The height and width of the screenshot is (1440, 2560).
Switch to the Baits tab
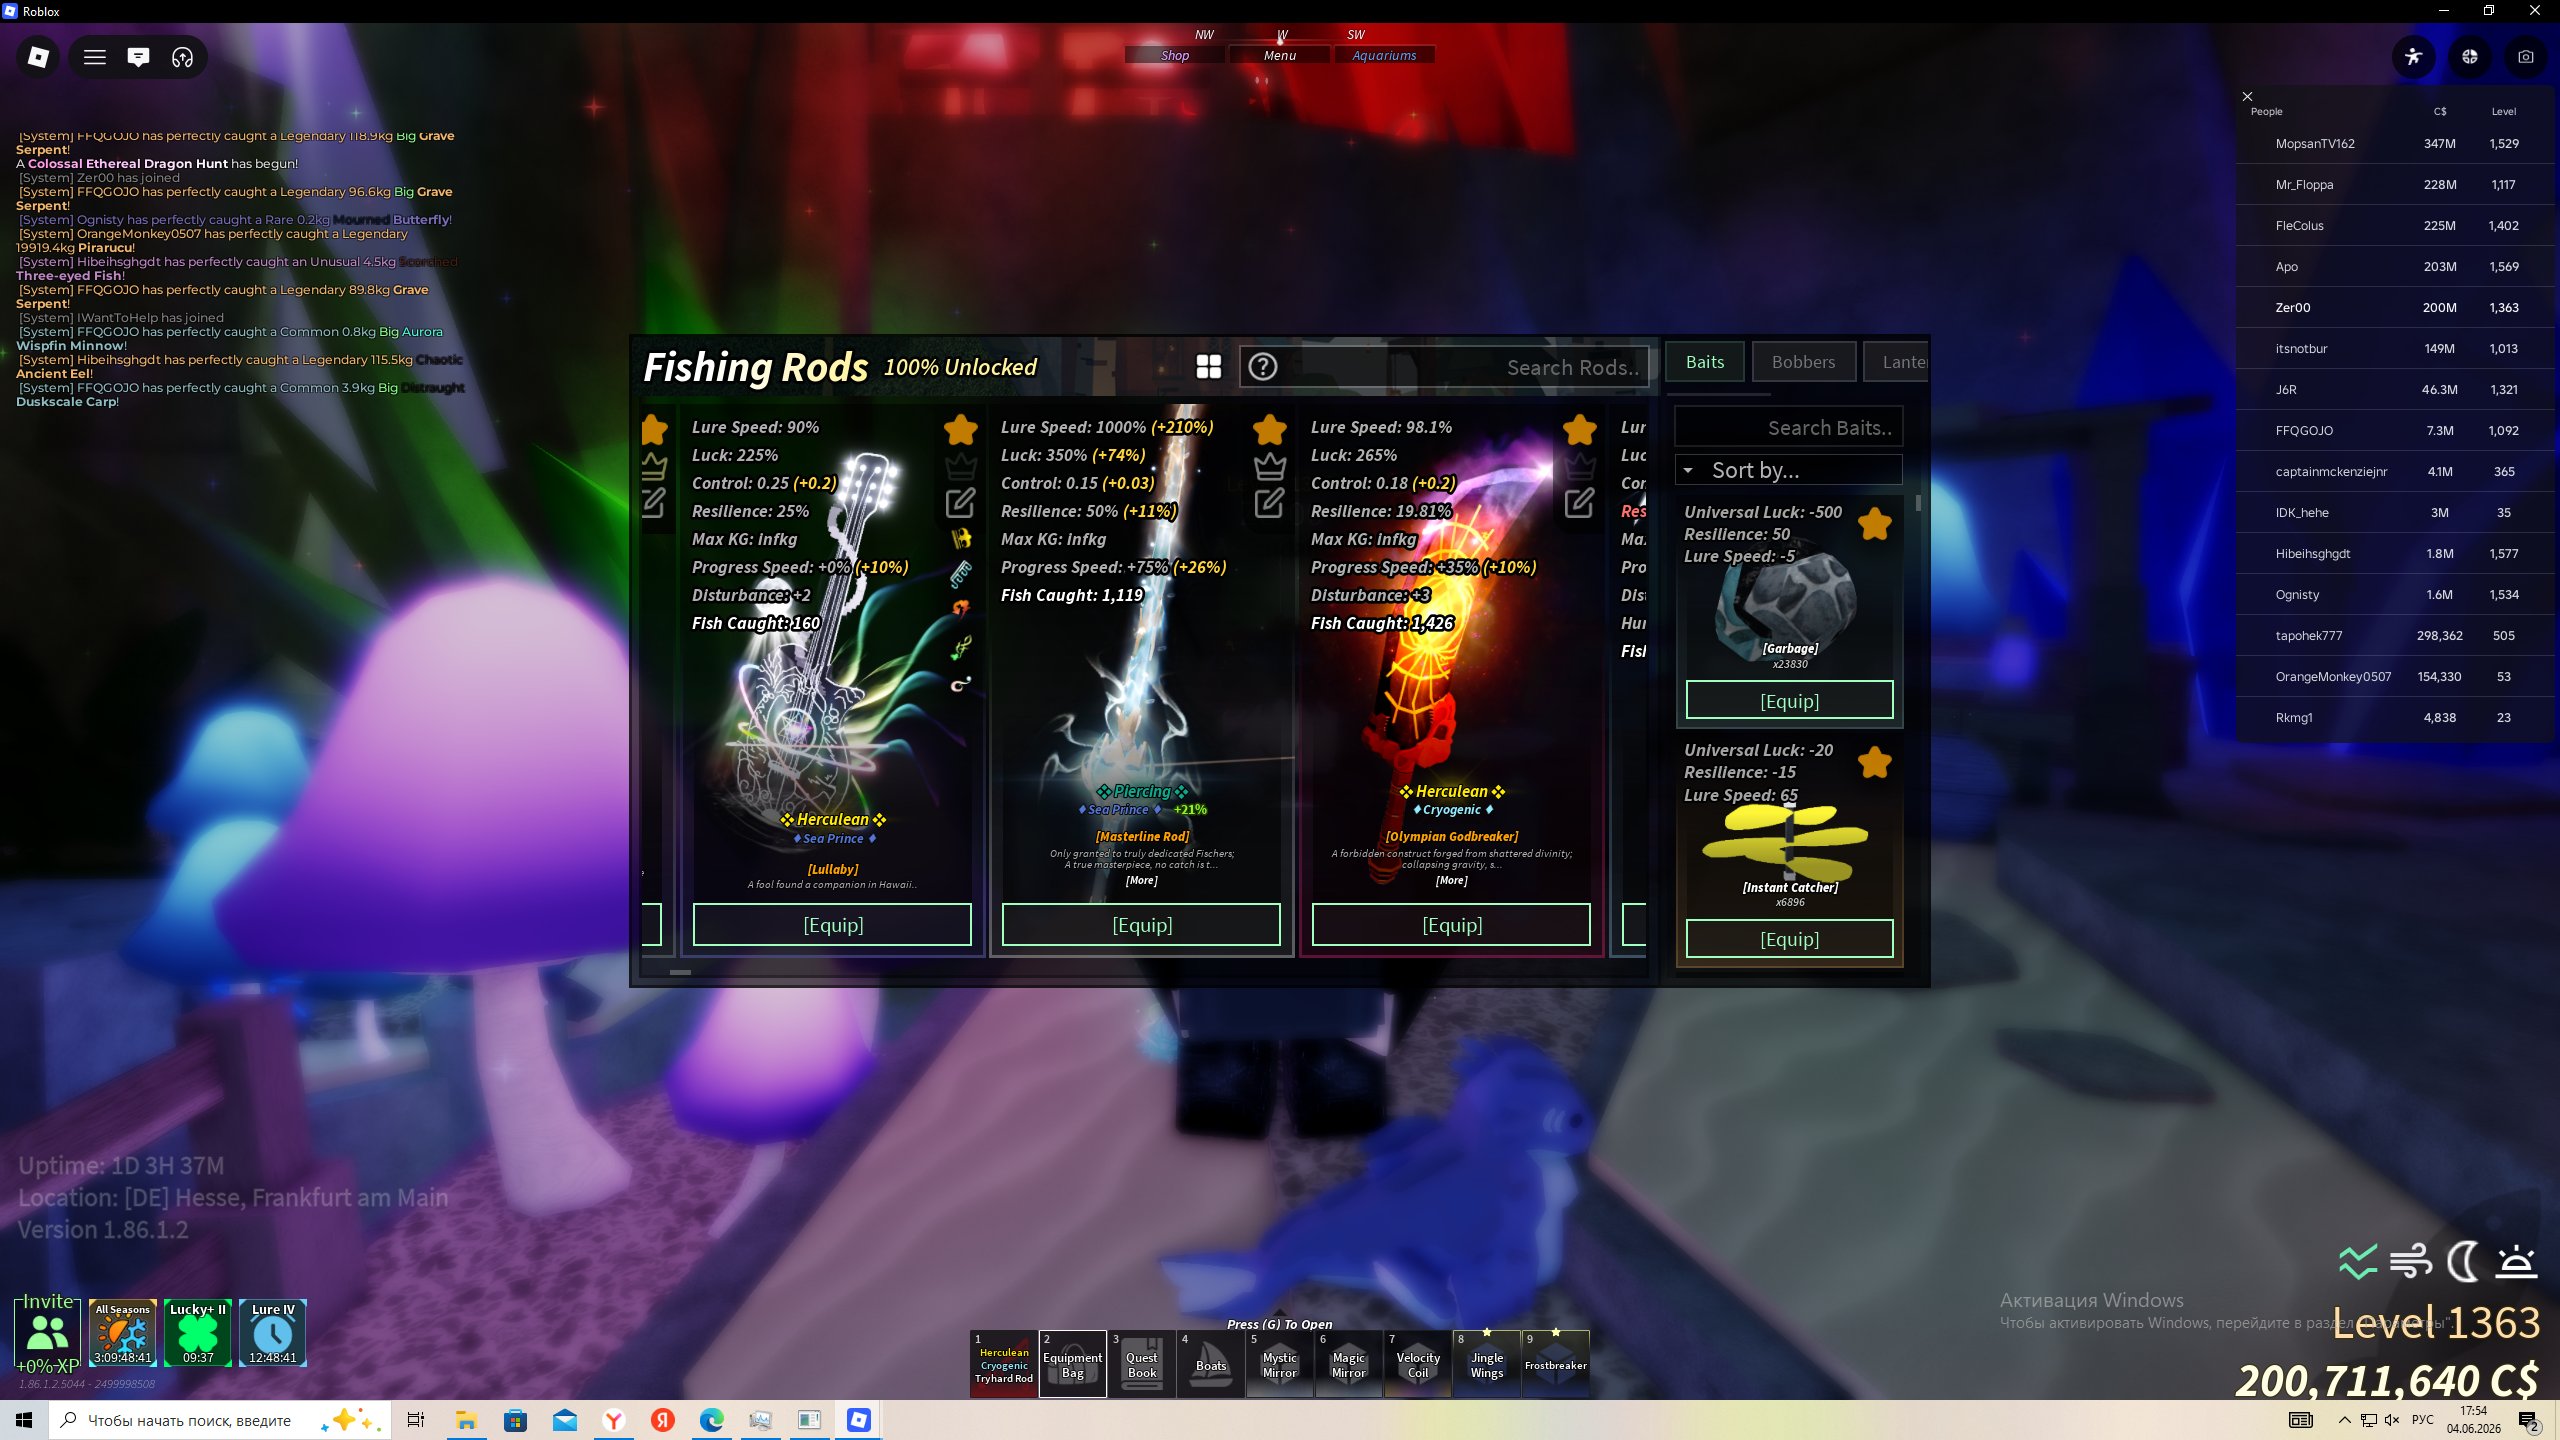tap(1705, 362)
